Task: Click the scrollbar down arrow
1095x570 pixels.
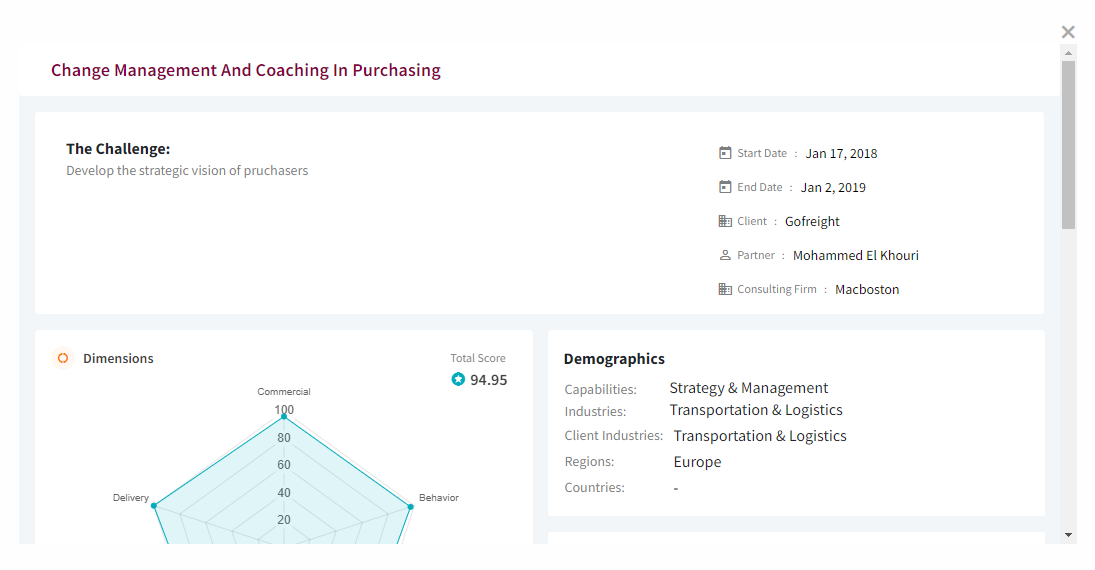Action: tap(1068, 535)
